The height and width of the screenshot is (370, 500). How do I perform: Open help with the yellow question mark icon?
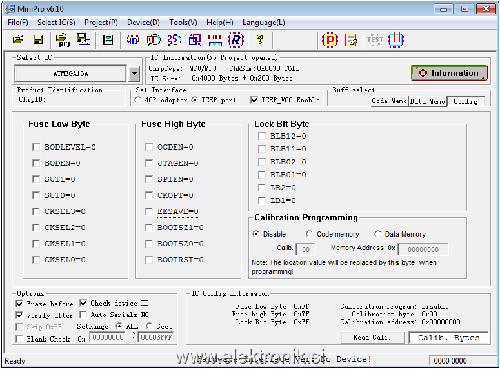[260, 40]
